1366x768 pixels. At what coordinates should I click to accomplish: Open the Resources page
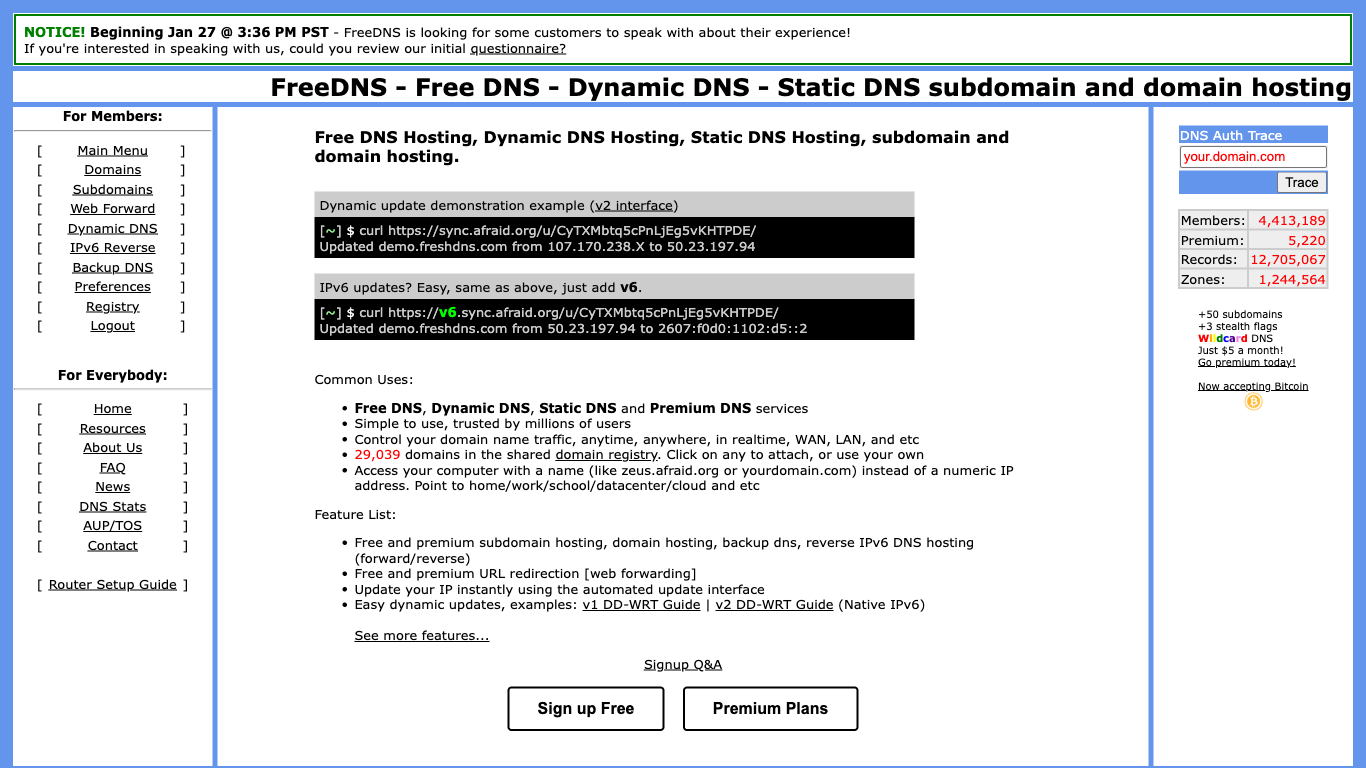coord(112,429)
